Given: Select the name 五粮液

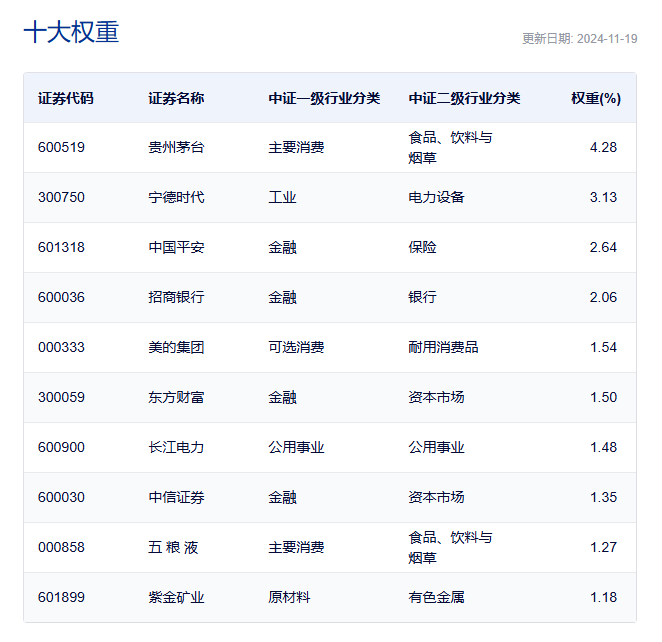Looking at the screenshot, I should click(173, 547).
